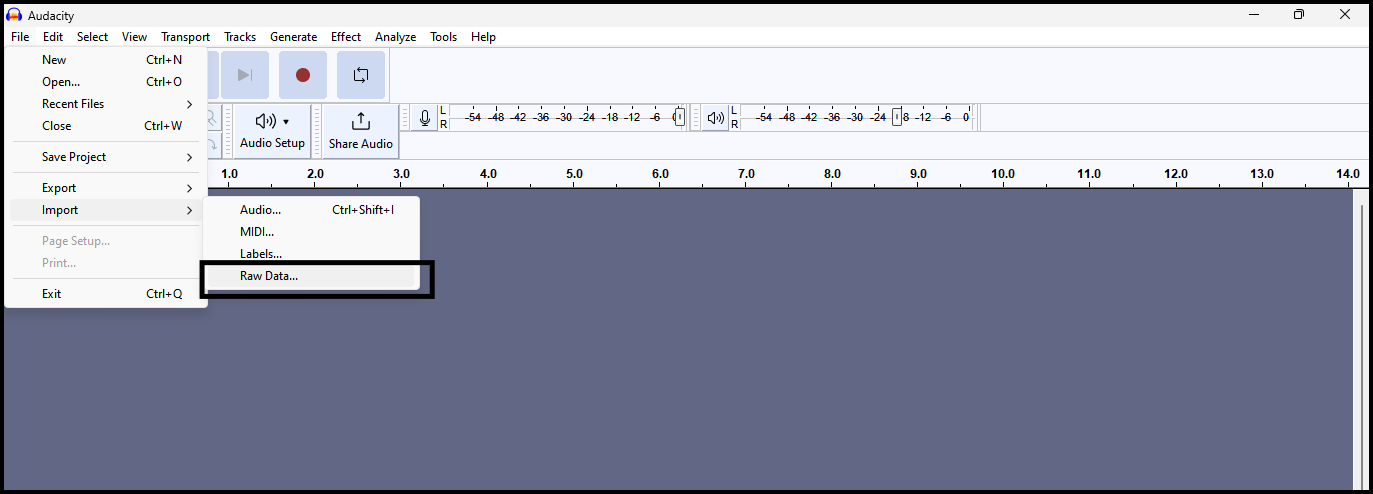Open the Select menu
This screenshot has height=494, width=1373.
pyautogui.click(x=92, y=37)
